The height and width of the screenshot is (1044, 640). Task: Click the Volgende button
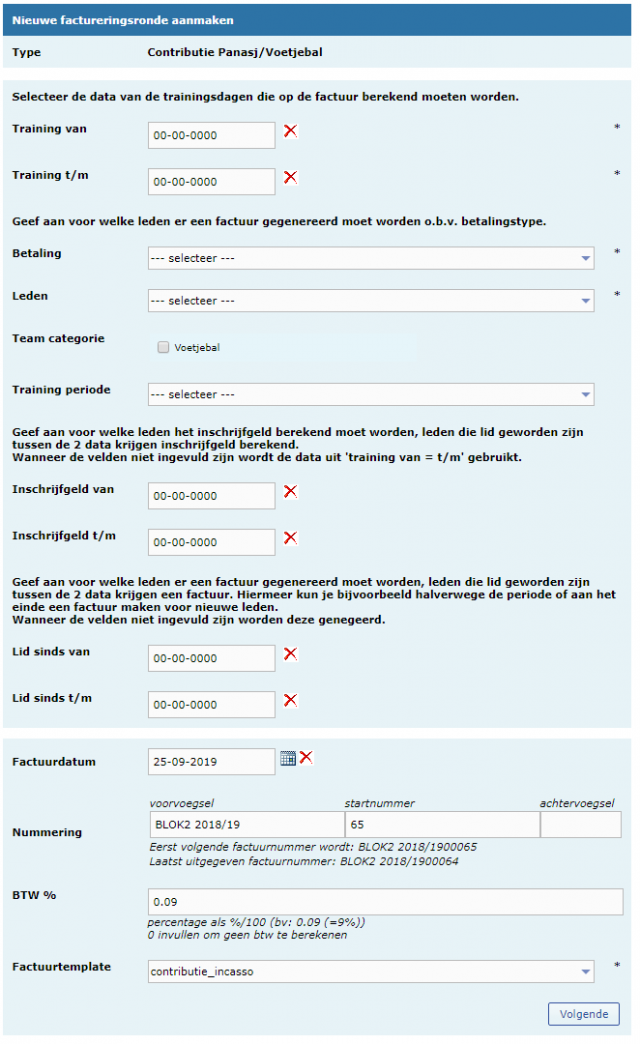pyautogui.click(x=583, y=1014)
